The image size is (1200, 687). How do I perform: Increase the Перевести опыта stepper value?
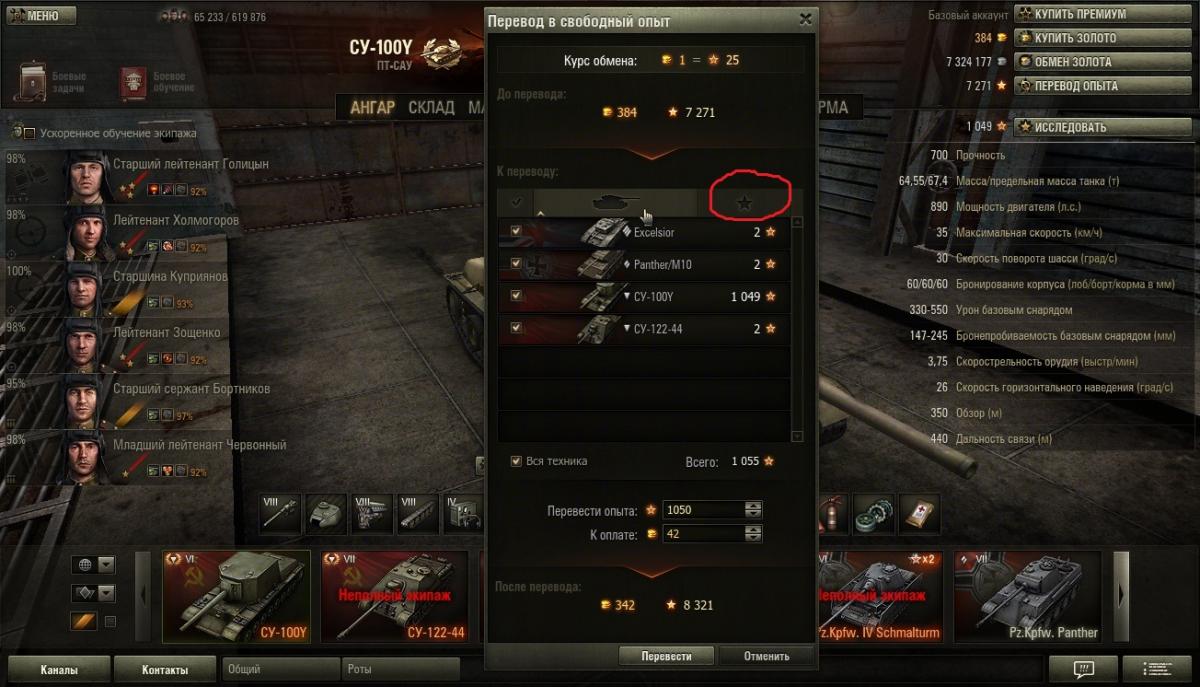tap(754, 505)
